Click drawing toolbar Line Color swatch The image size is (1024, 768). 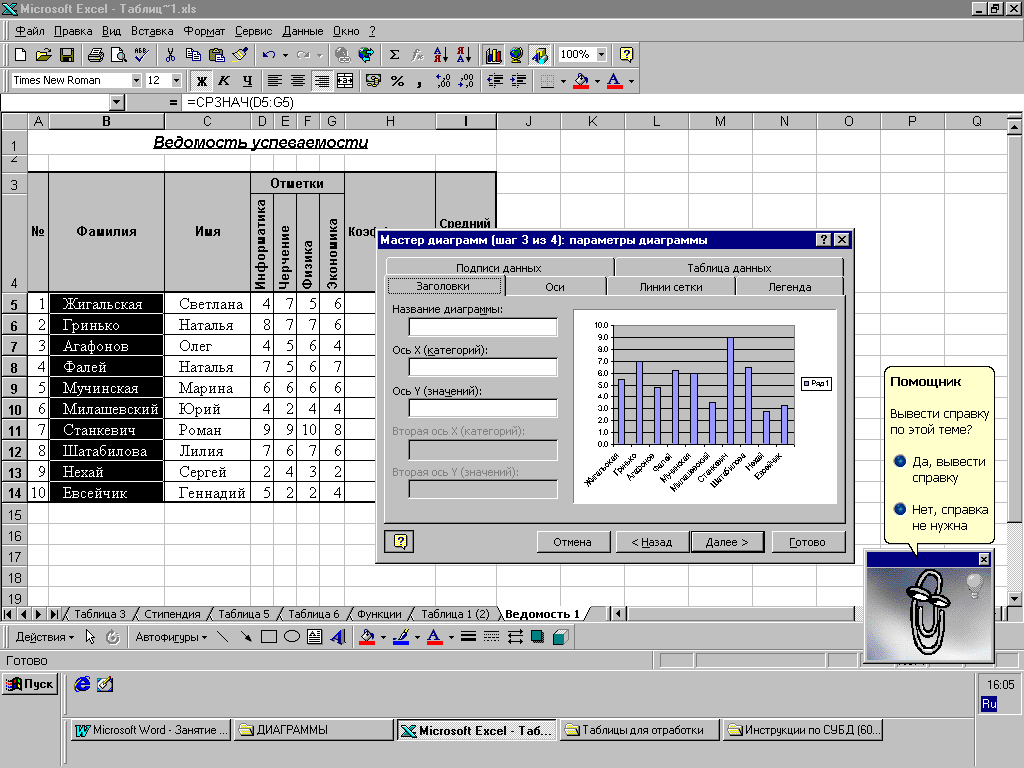(x=400, y=637)
